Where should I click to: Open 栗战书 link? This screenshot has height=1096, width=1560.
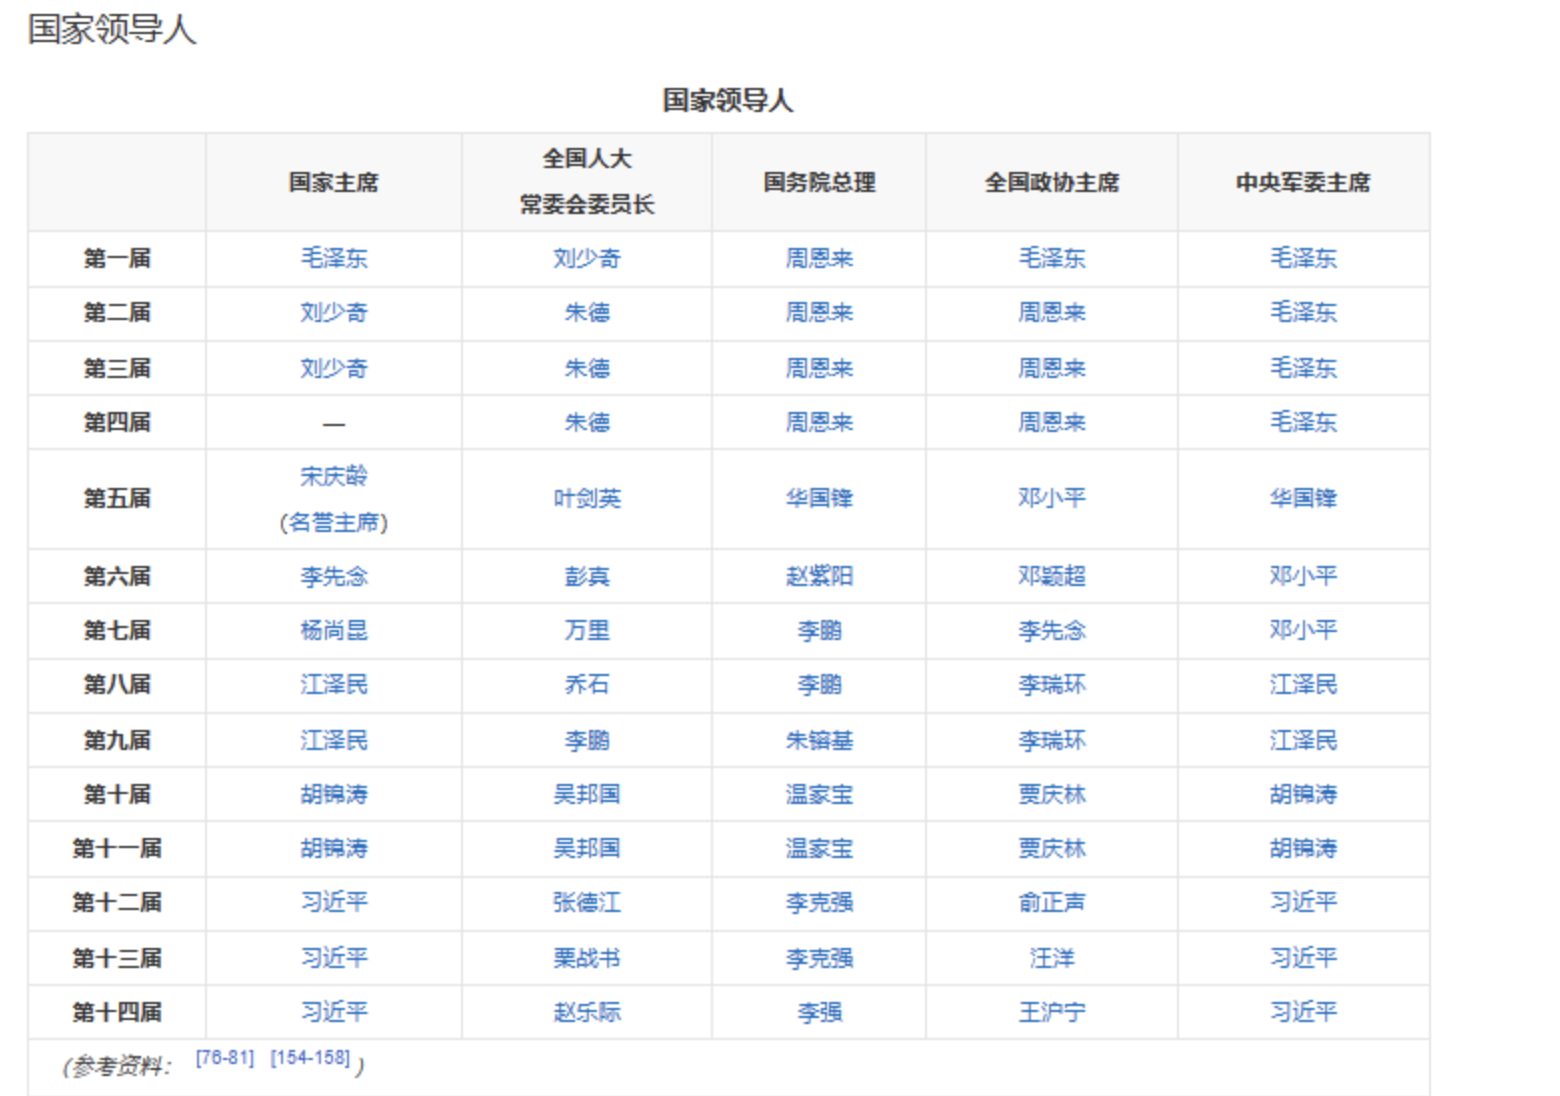tap(587, 958)
